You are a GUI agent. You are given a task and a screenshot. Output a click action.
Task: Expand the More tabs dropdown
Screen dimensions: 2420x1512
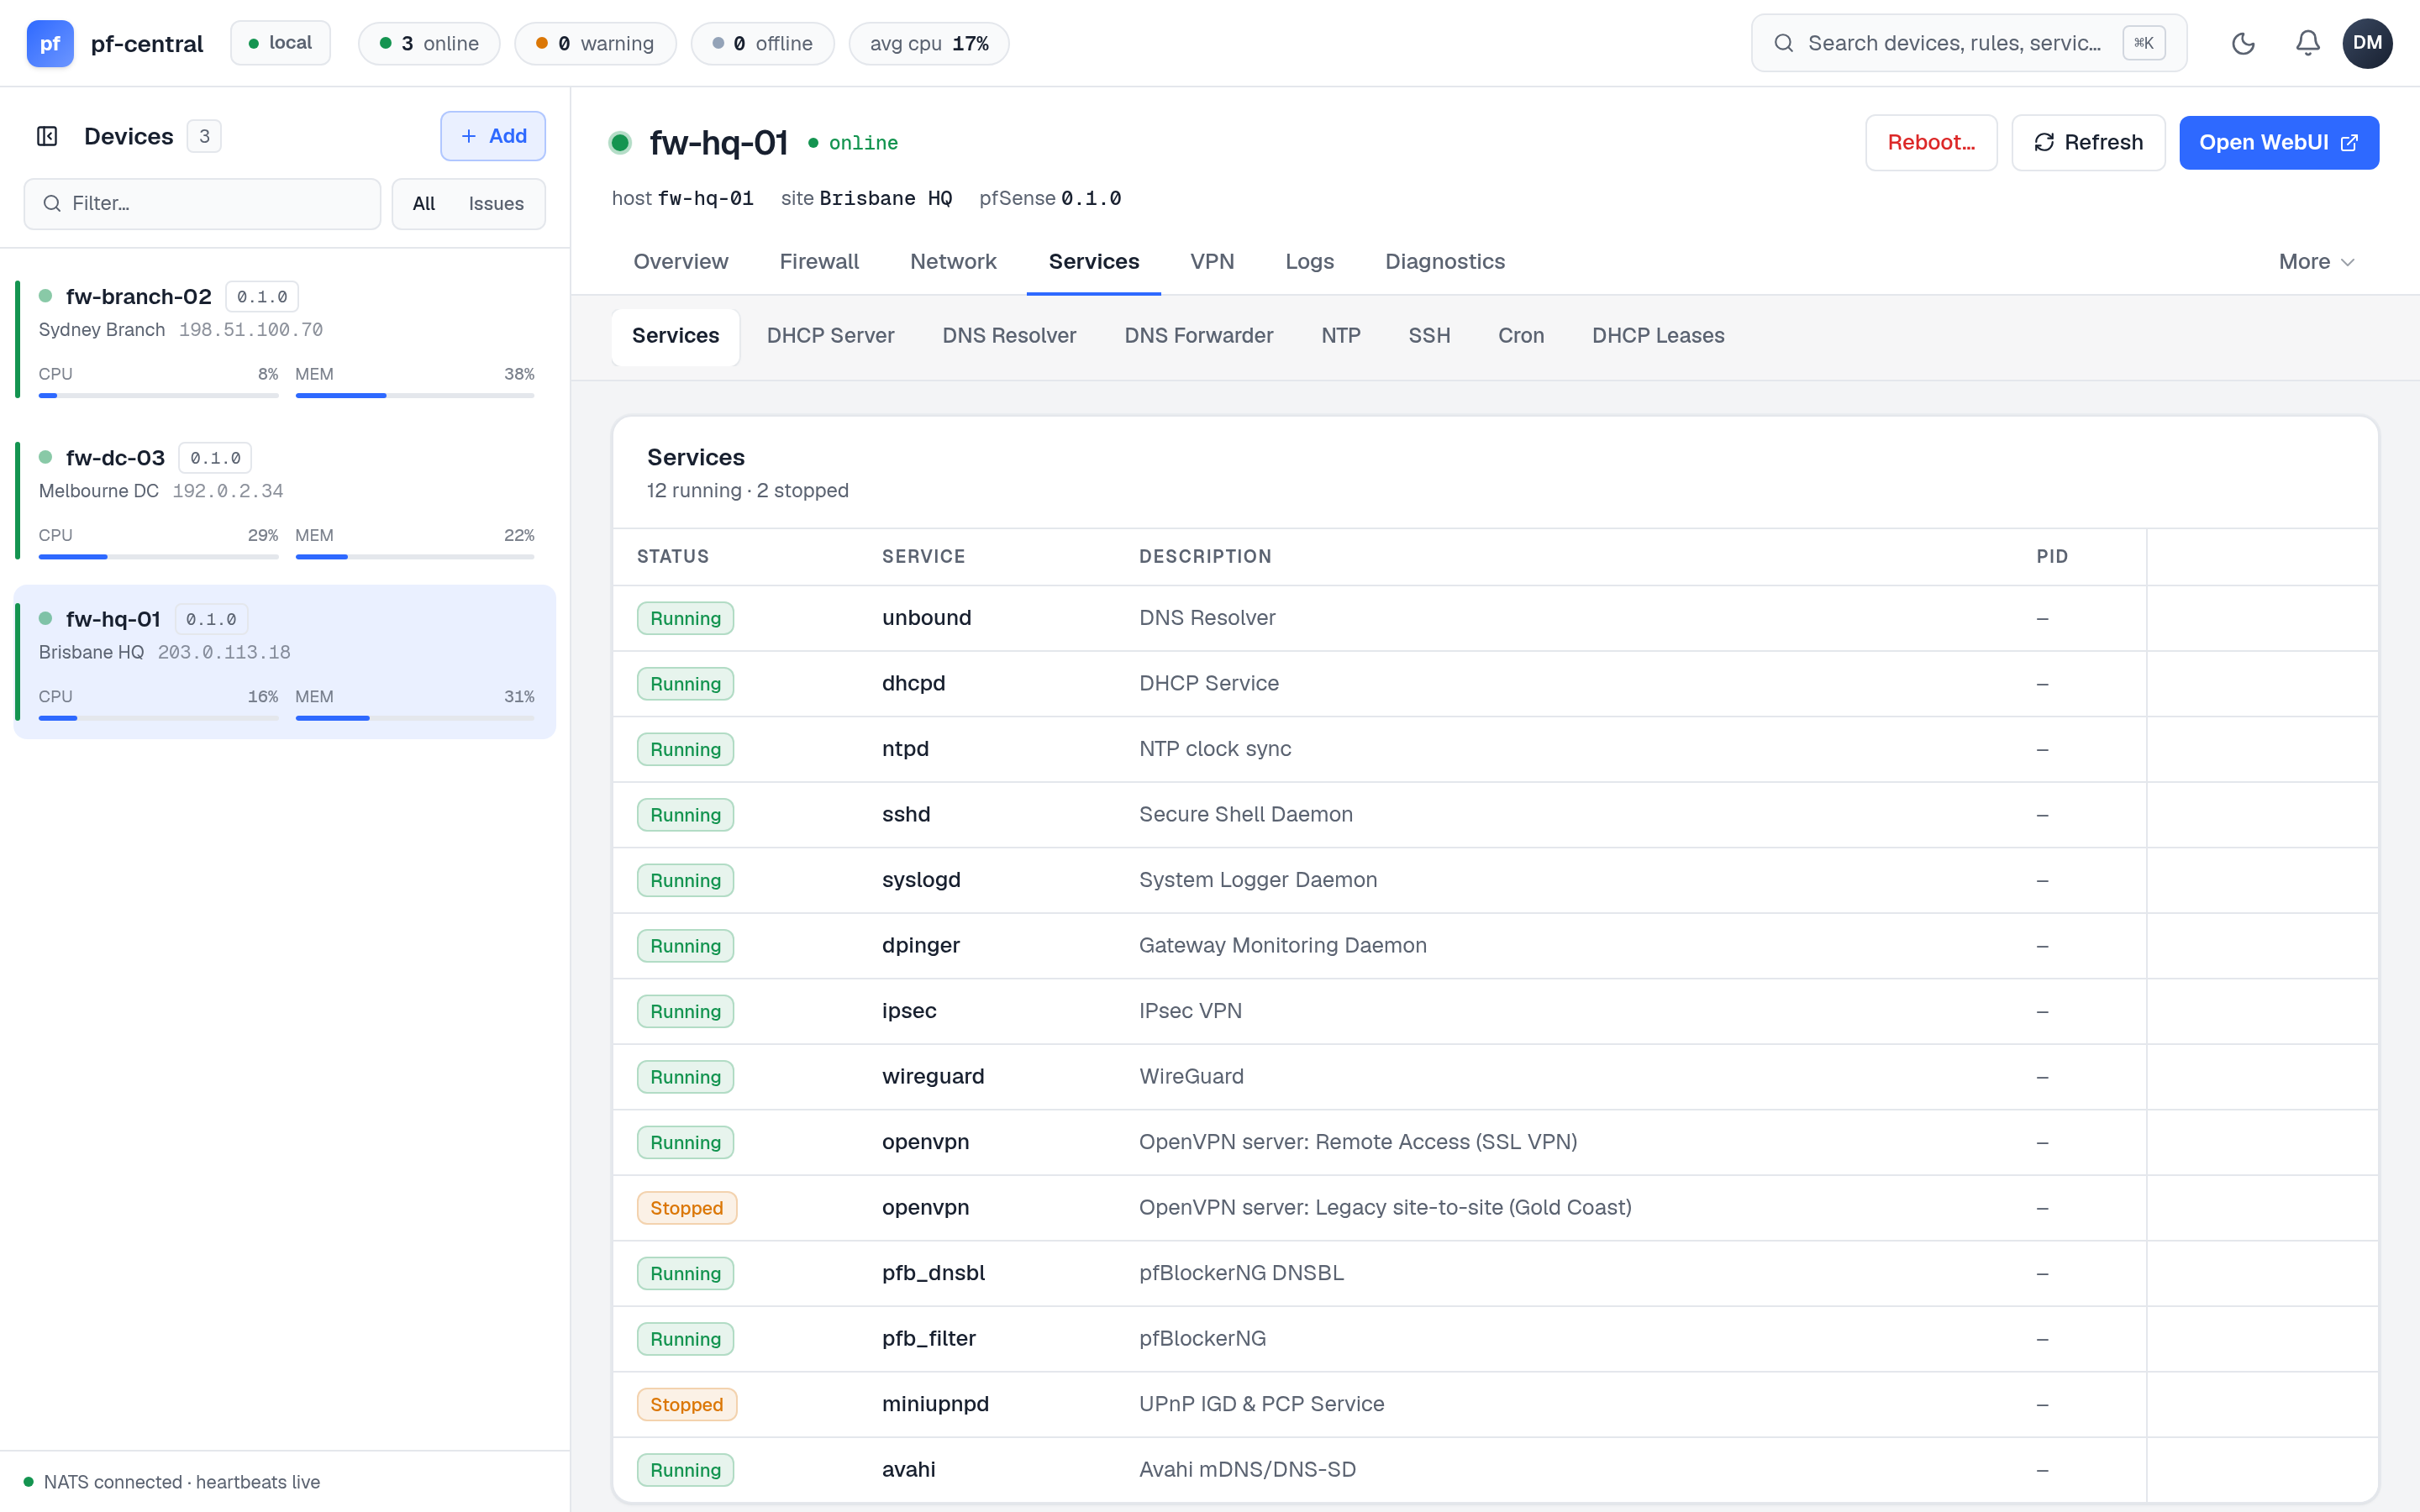click(2316, 261)
